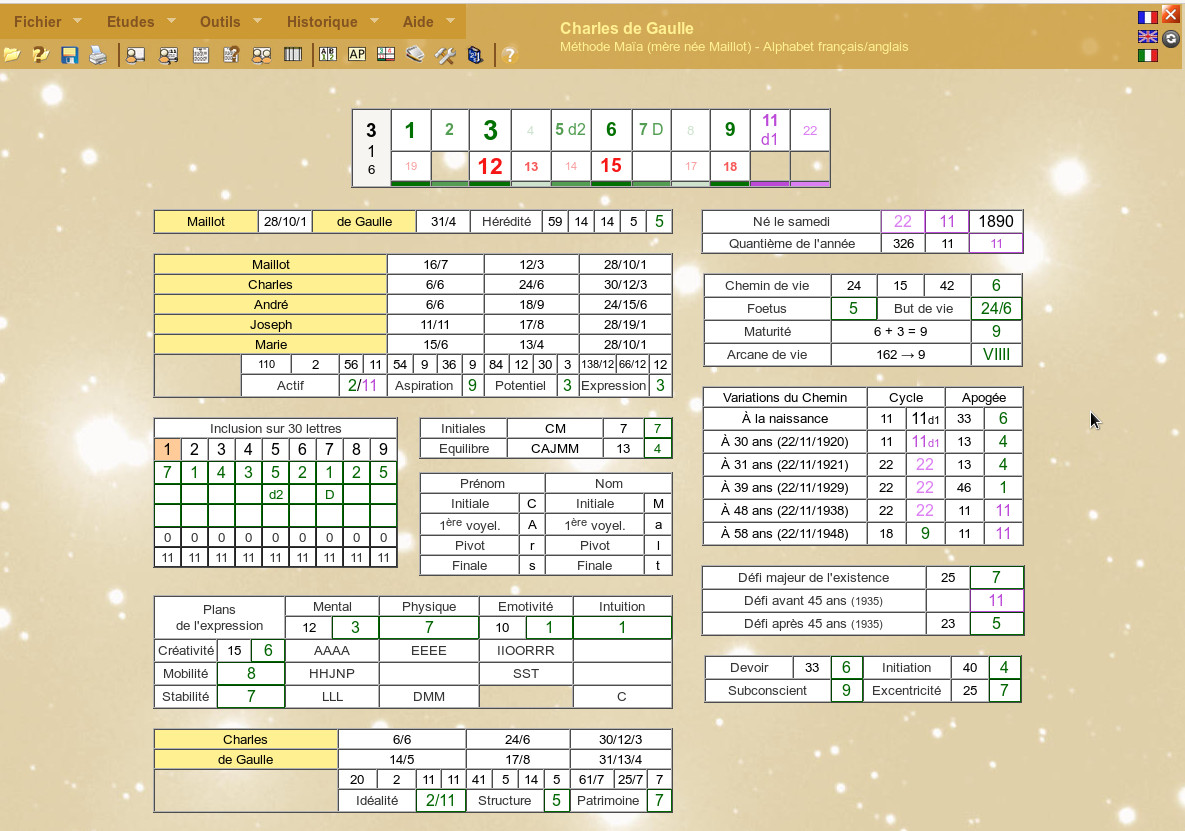
Task: Expand the Outils menu arrow
Action: 257,20
